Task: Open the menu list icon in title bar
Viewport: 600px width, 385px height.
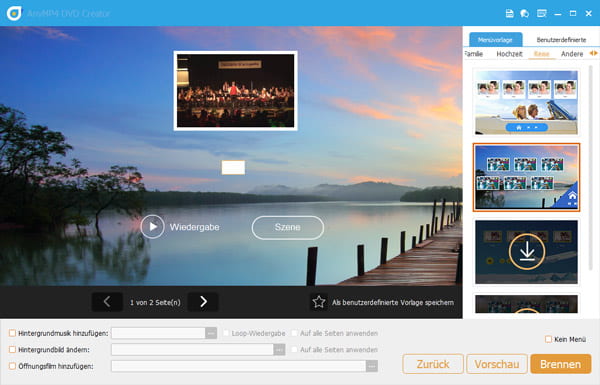Action: [x=541, y=14]
